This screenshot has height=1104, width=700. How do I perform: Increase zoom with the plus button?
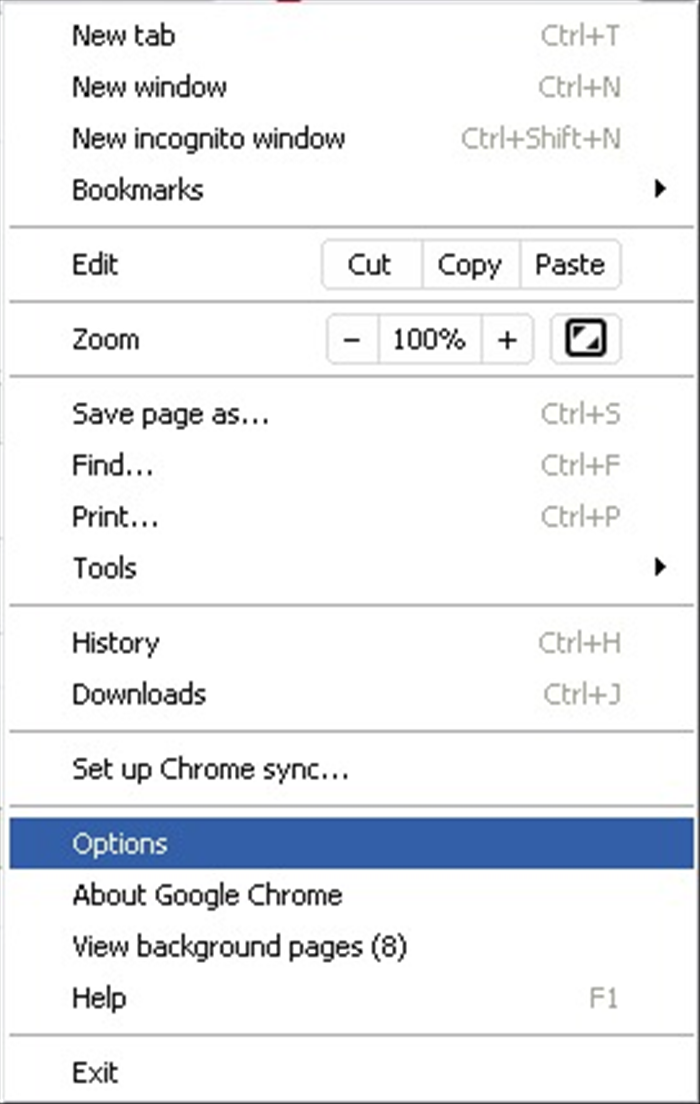(507, 339)
